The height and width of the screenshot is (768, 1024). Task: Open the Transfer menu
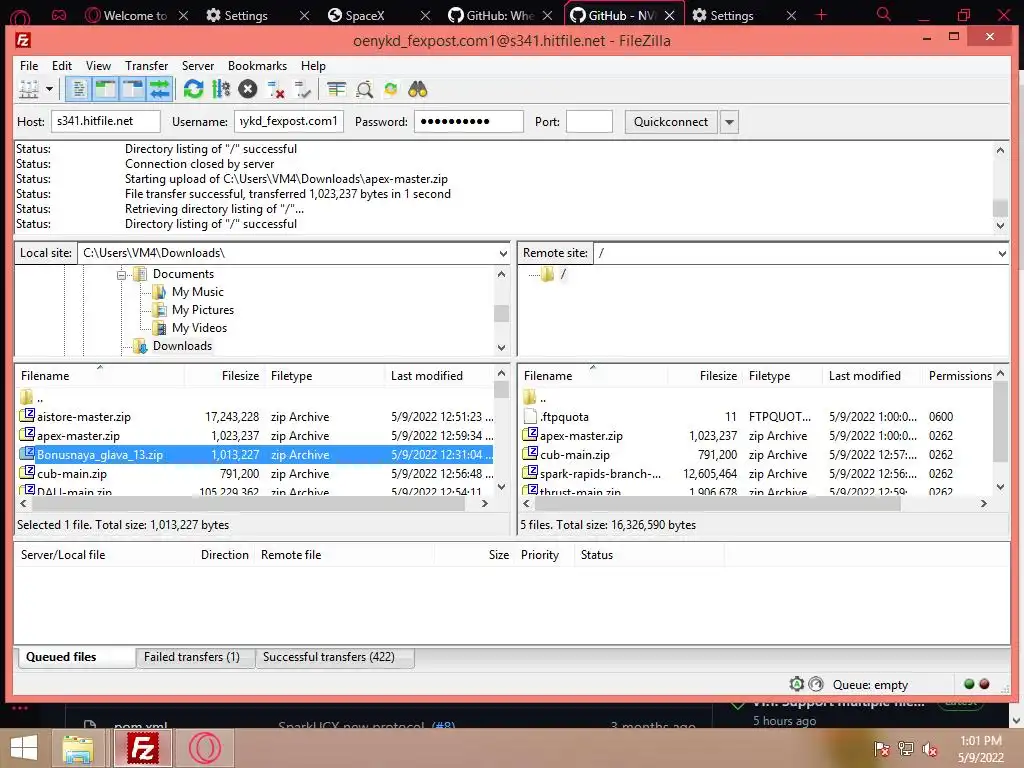pos(146,66)
